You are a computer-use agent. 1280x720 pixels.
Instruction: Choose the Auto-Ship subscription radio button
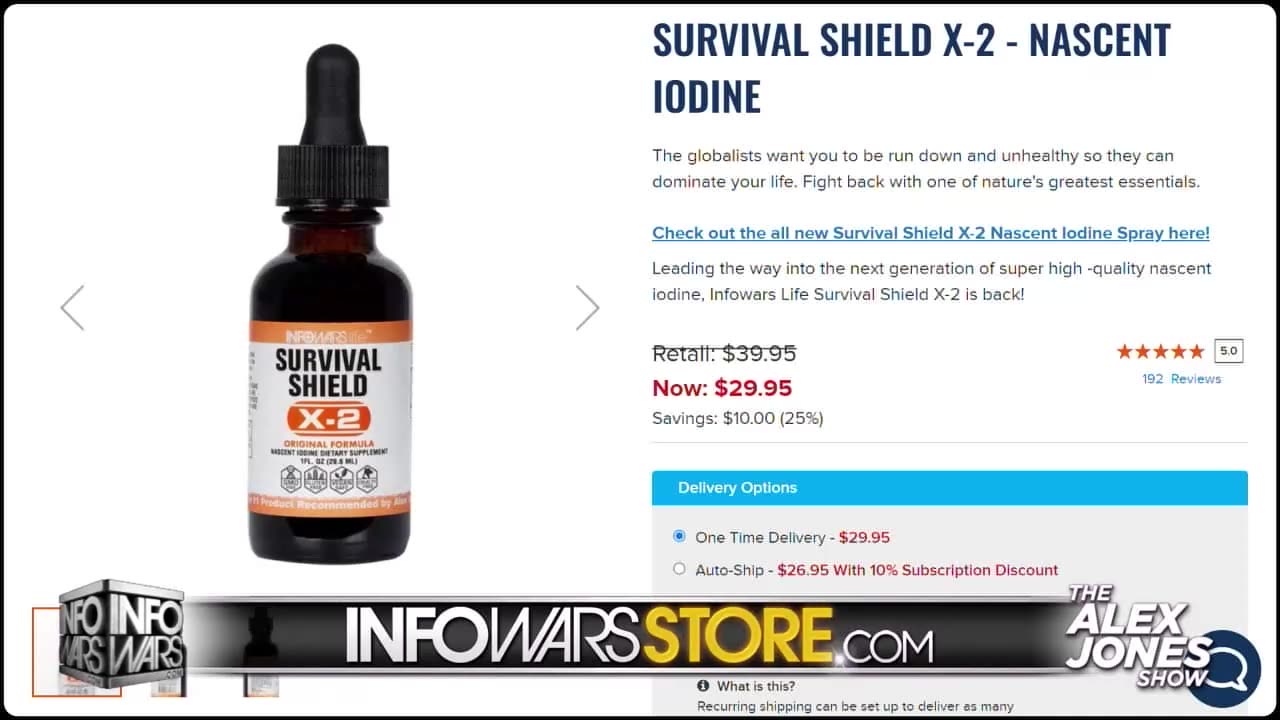[x=679, y=569]
